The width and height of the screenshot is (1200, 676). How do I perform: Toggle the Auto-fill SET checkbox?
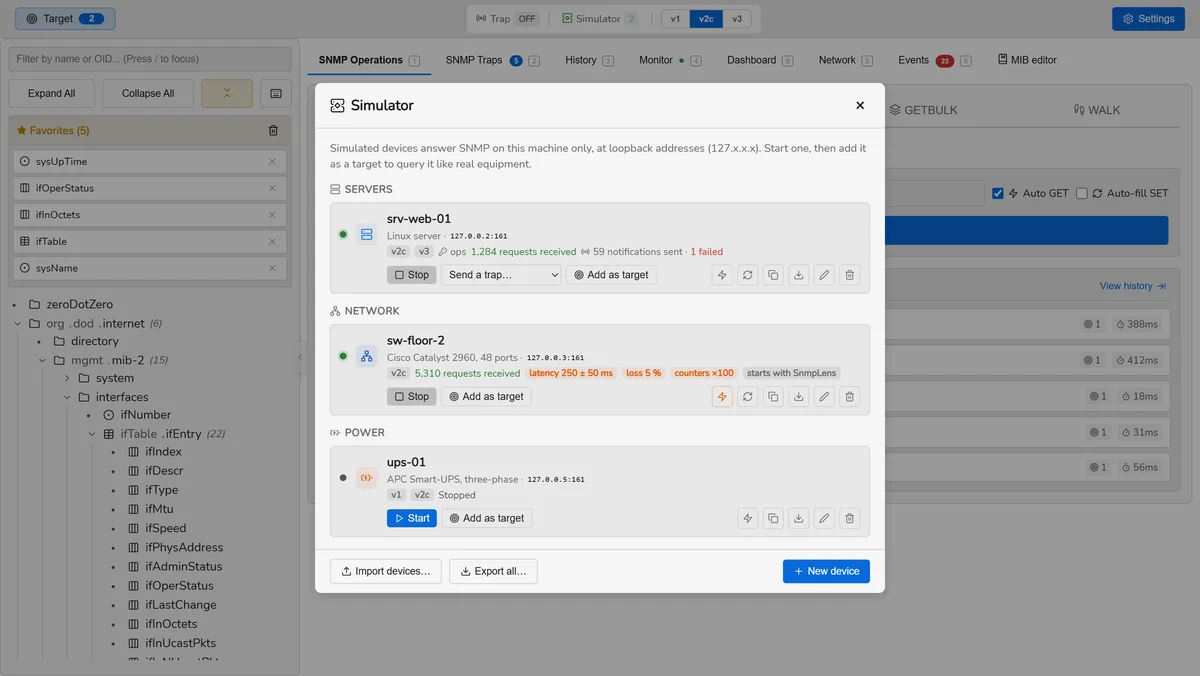point(1082,193)
